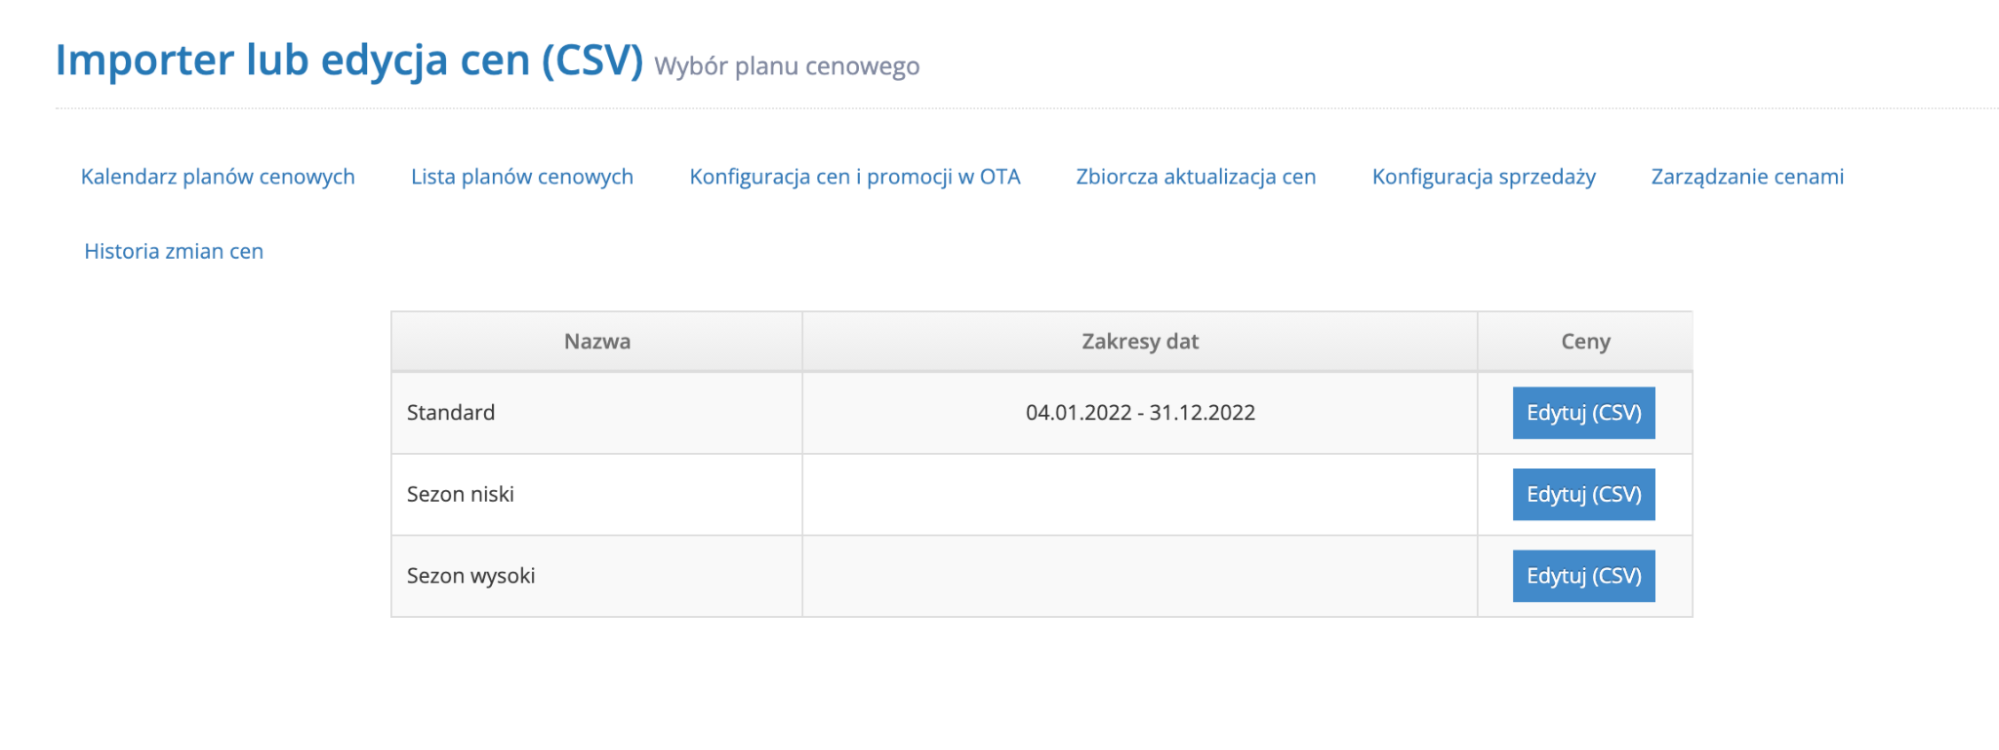Viewport: 1999px width, 750px height.
Task: Select the Sezon niski name cell
Action: (x=460, y=495)
